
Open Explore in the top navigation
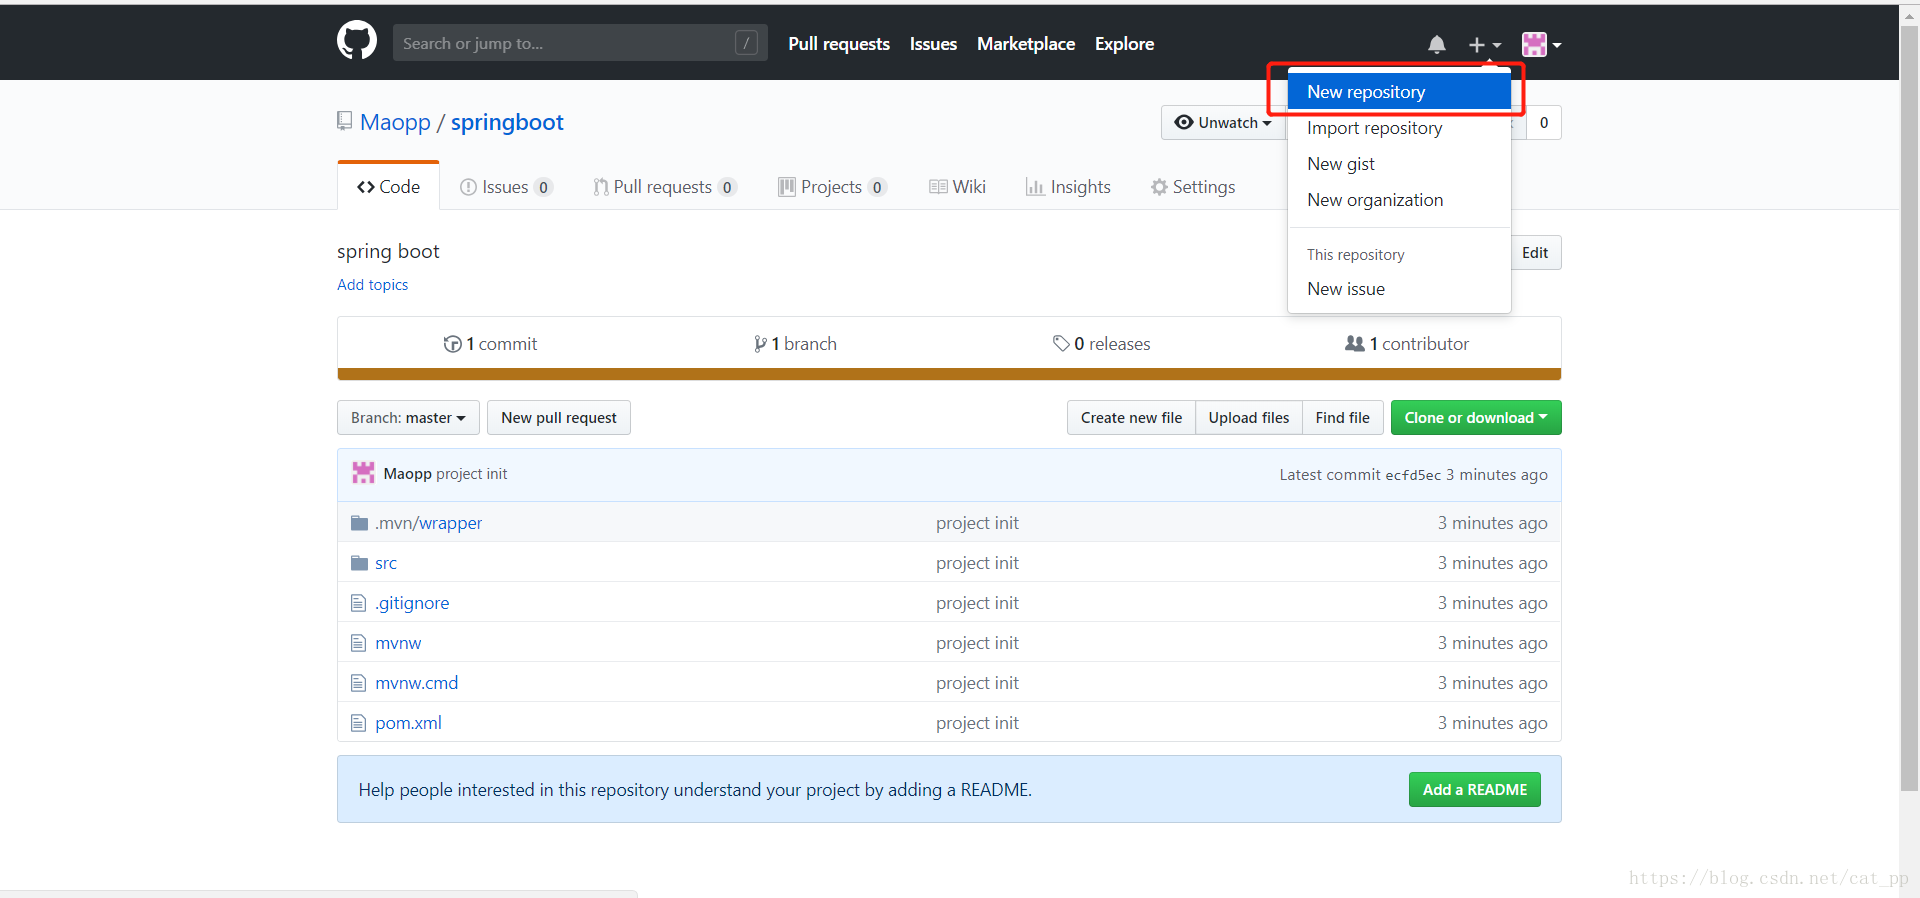coord(1124,44)
